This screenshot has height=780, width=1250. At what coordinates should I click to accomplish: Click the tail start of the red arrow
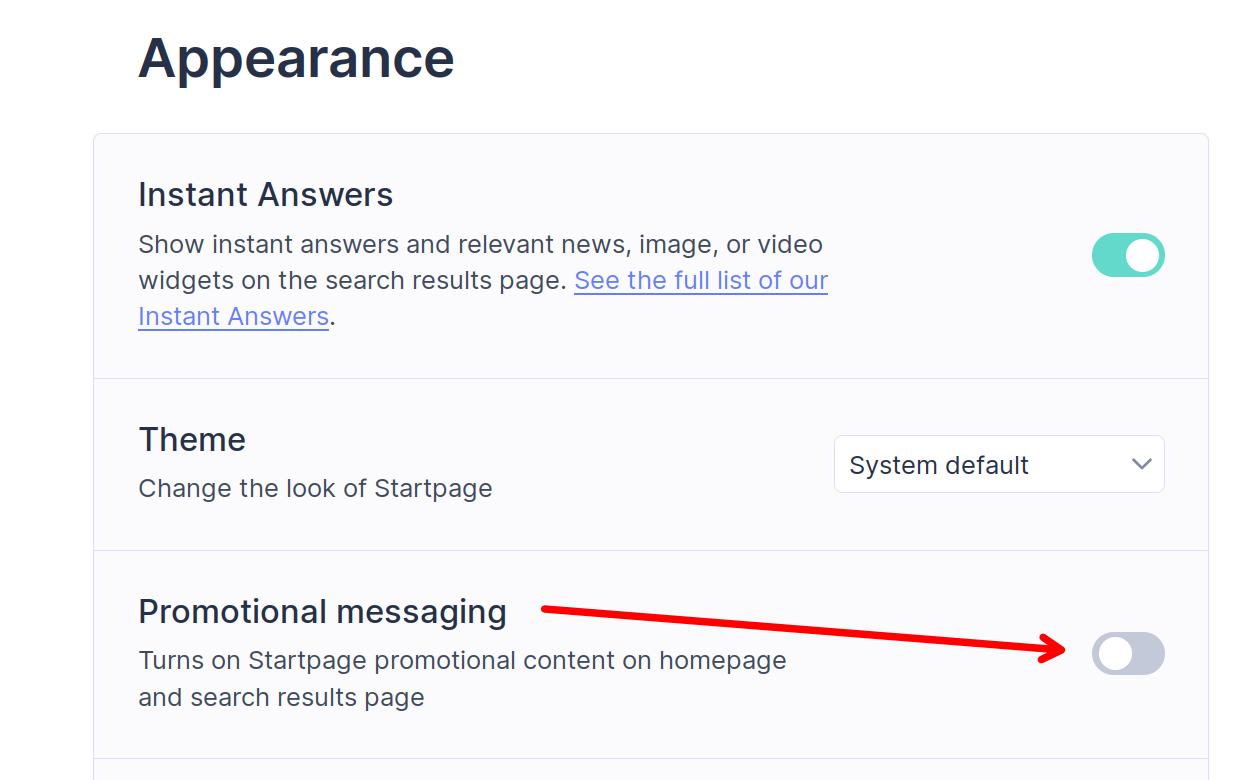pos(545,608)
